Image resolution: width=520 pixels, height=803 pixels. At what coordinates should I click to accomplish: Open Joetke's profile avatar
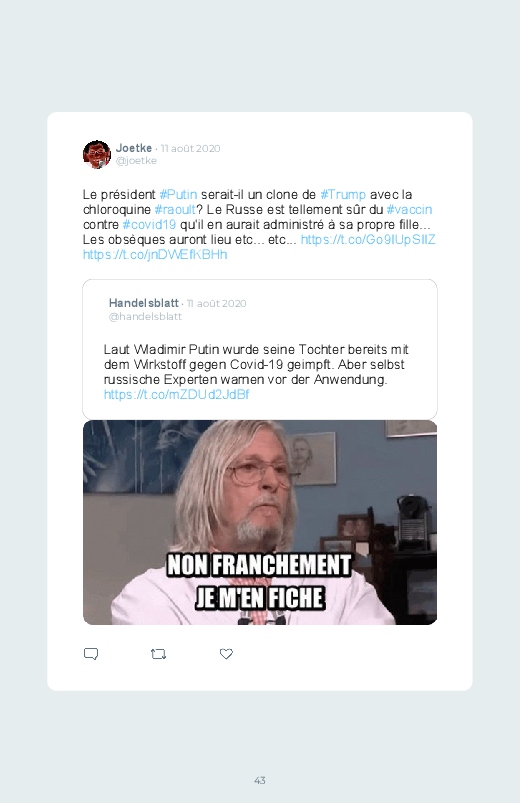(97, 154)
